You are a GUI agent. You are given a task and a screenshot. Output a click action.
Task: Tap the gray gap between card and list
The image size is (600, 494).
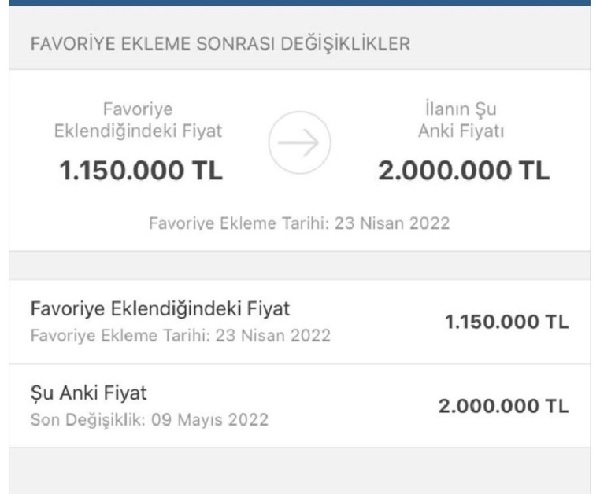(300, 266)
